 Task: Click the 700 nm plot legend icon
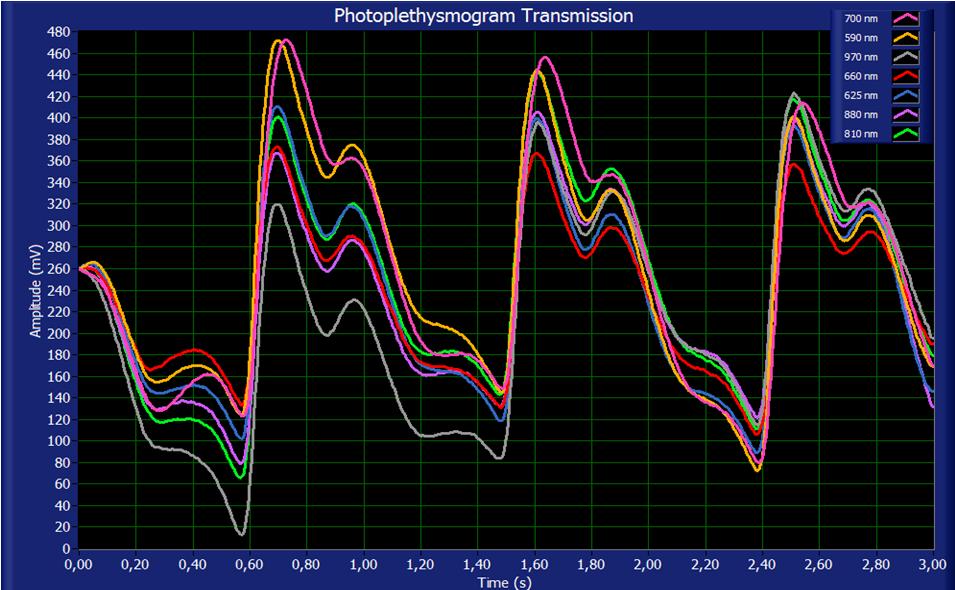pos(905,18)
